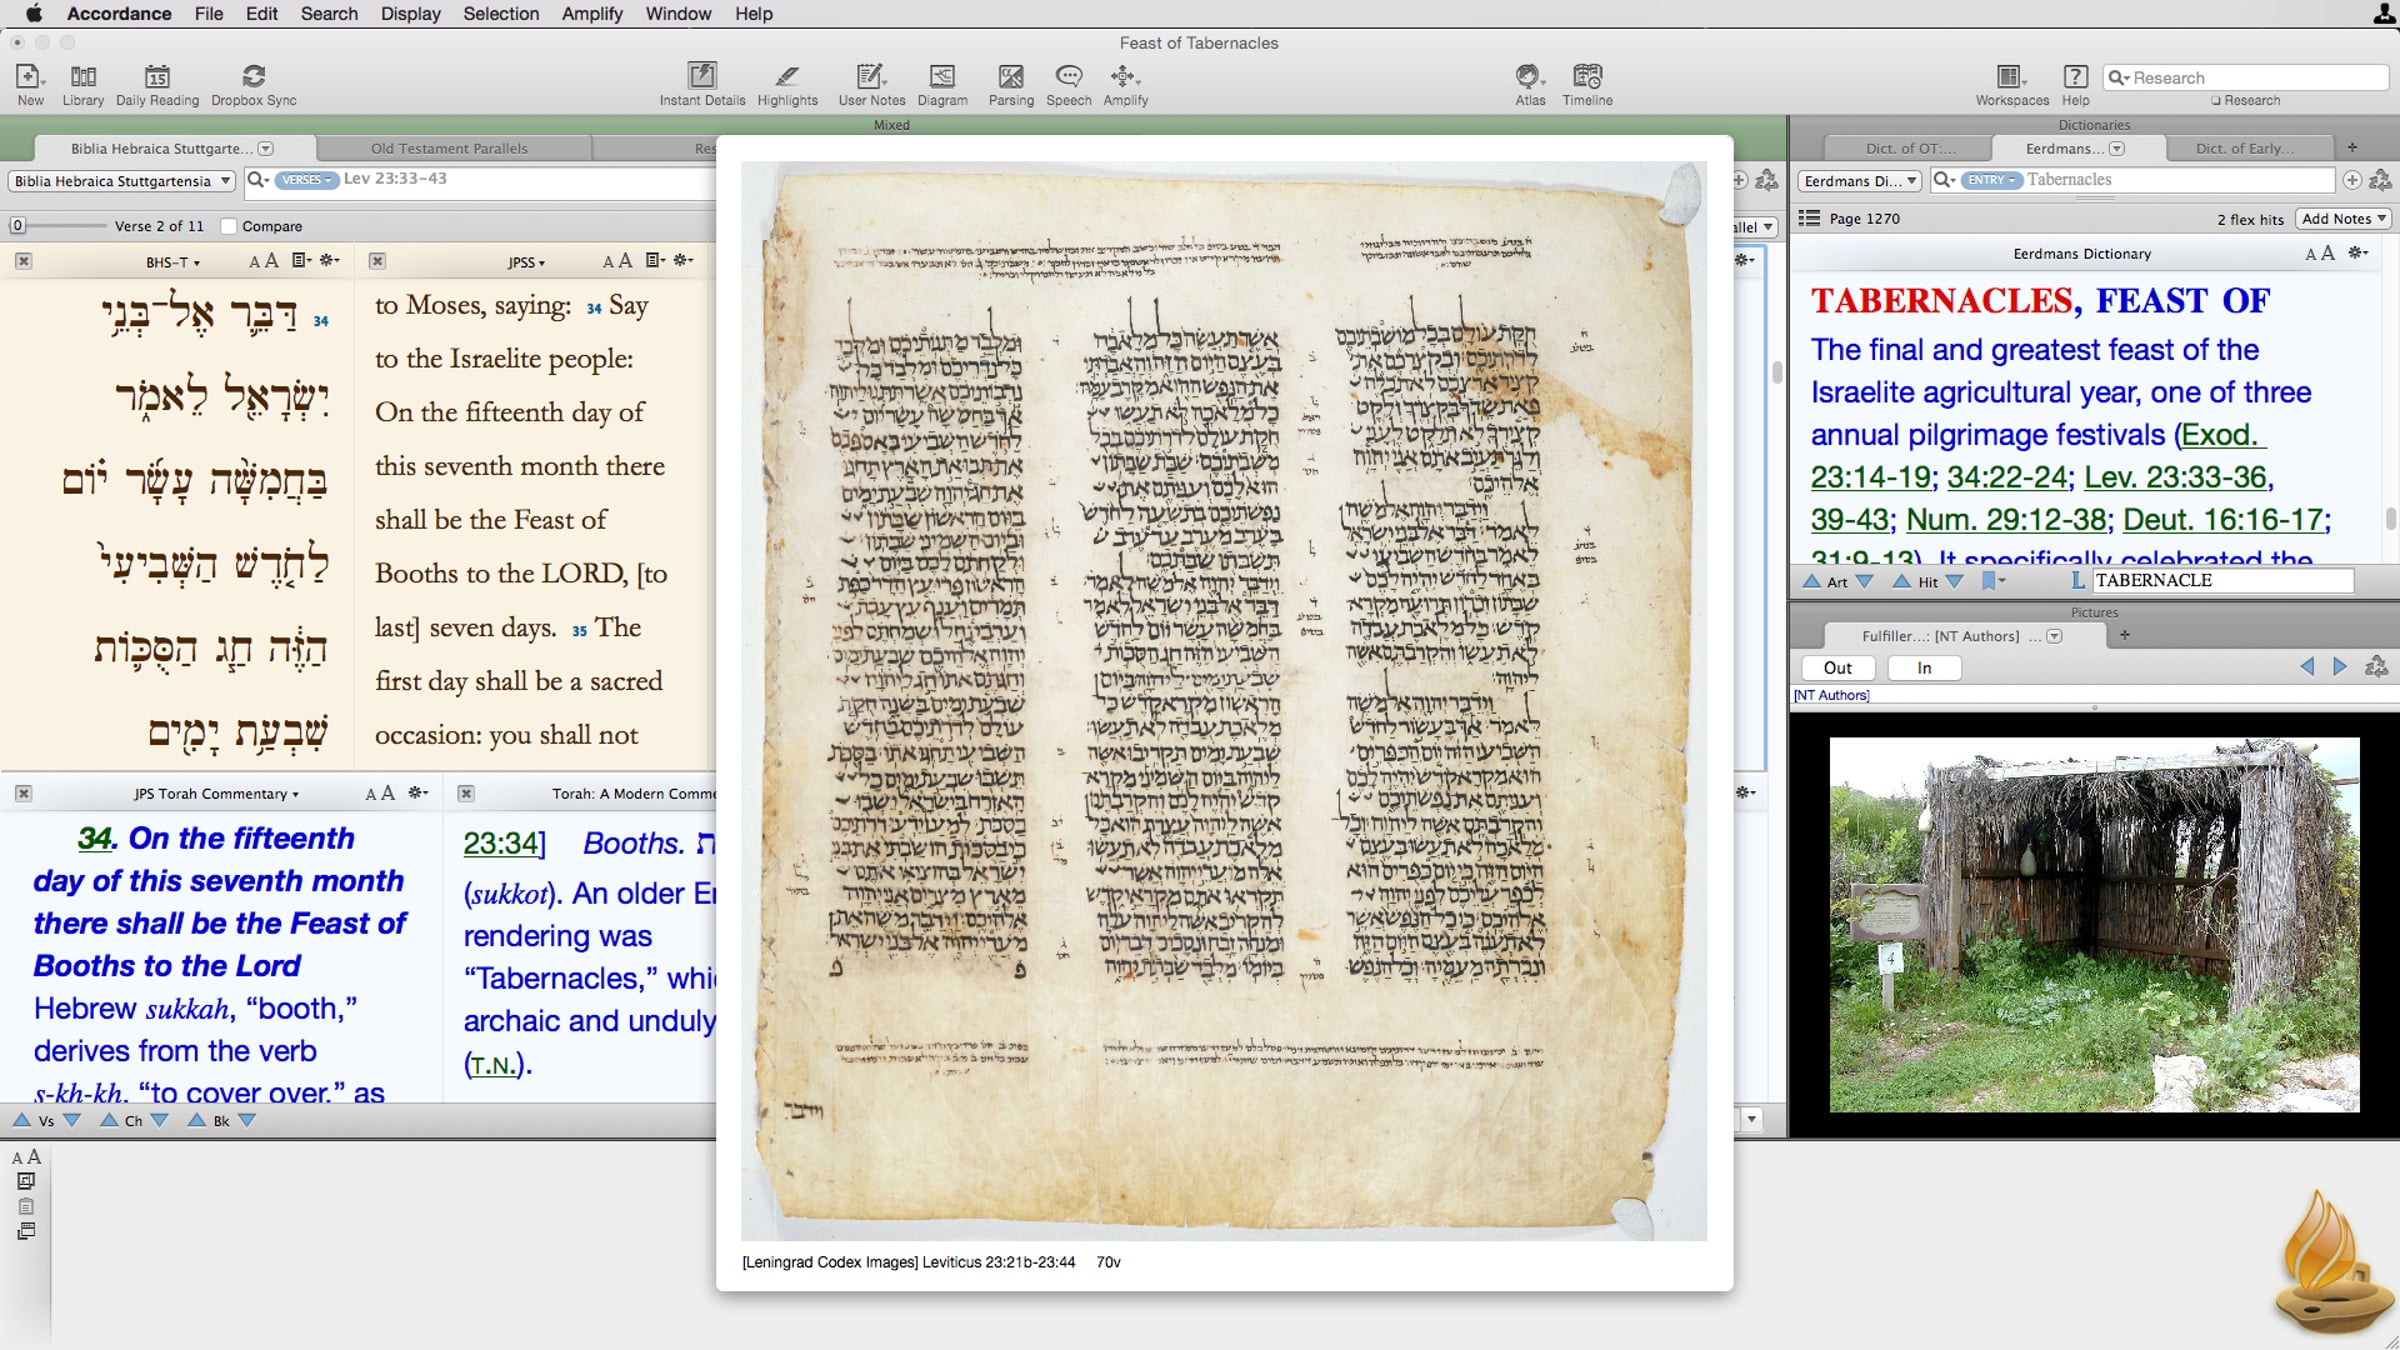Close the JPS Torah Commentary pane
The width and height of the screenshot is (2400, 1350).
point(23,793)
